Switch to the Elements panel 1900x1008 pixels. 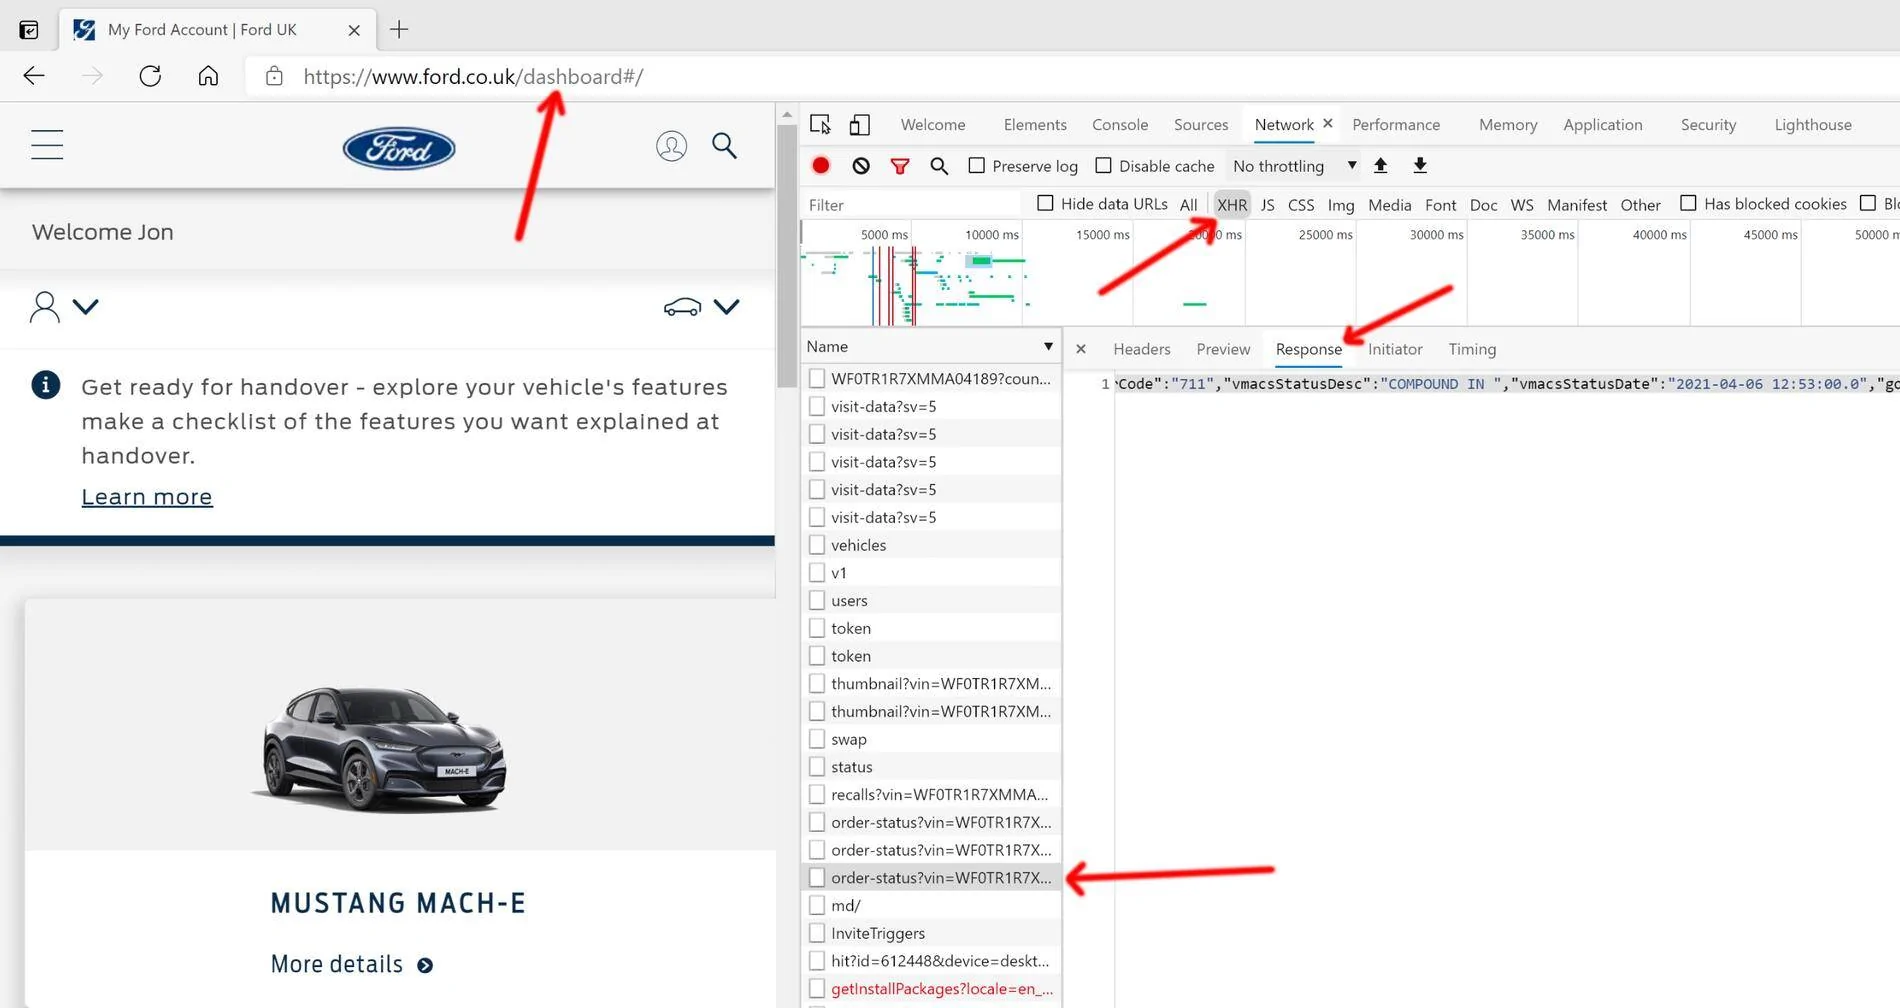coord(1035,125)
